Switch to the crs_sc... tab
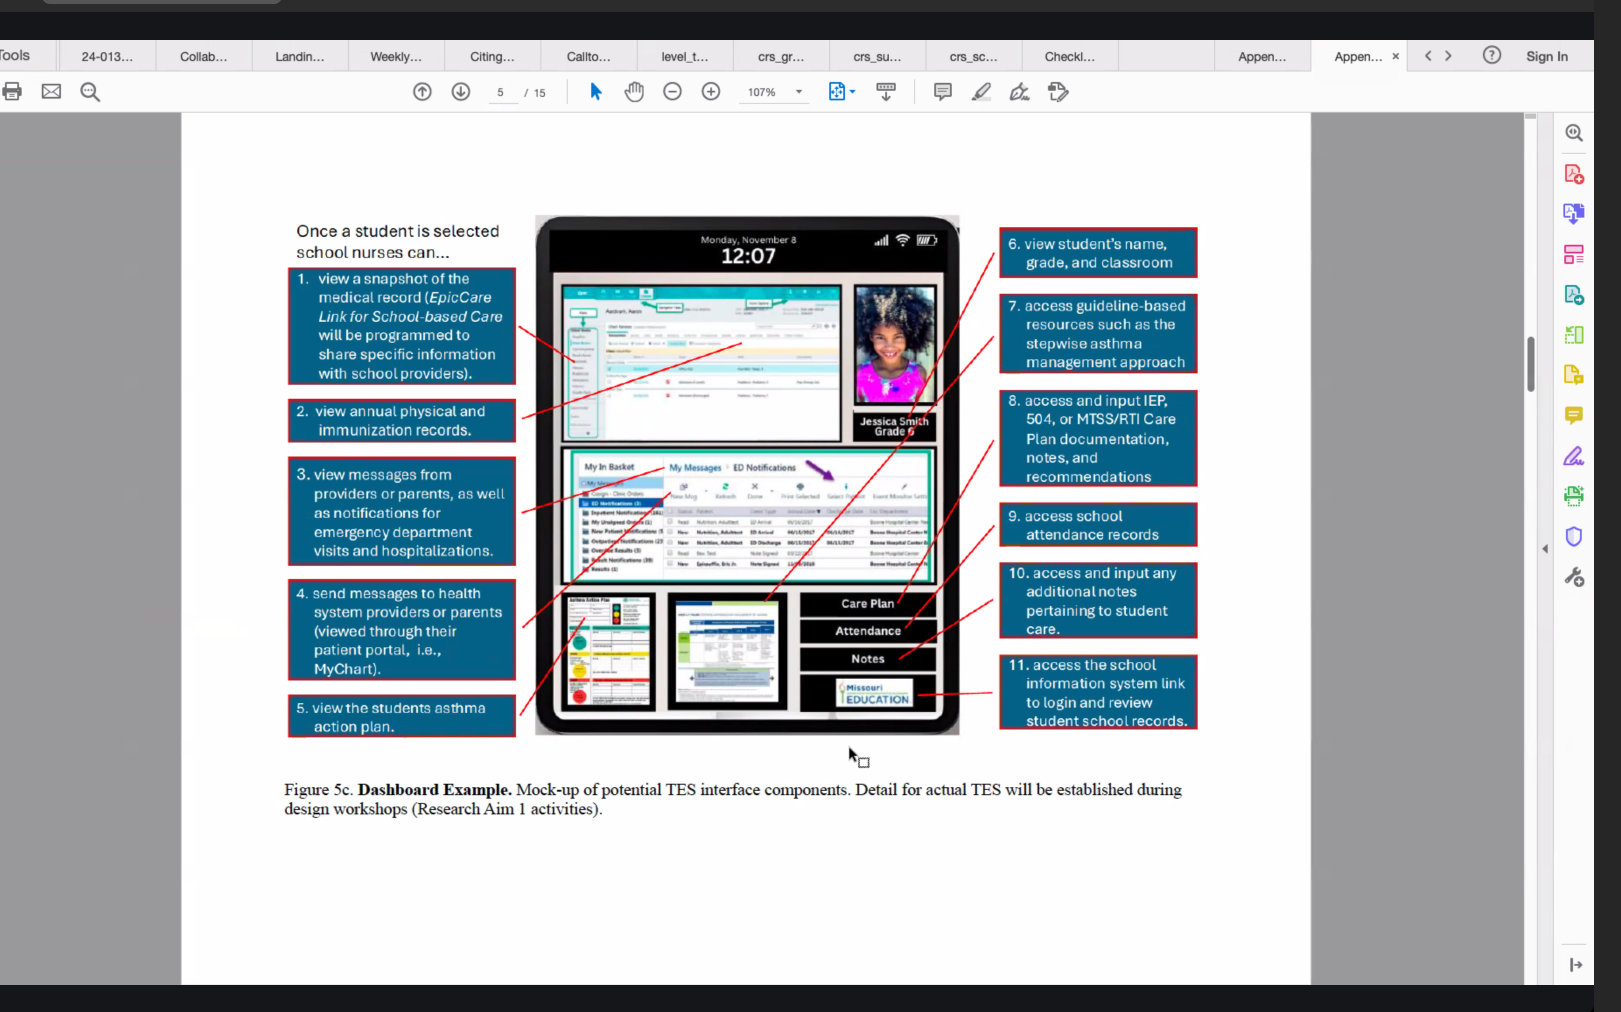 coord(973,56)
